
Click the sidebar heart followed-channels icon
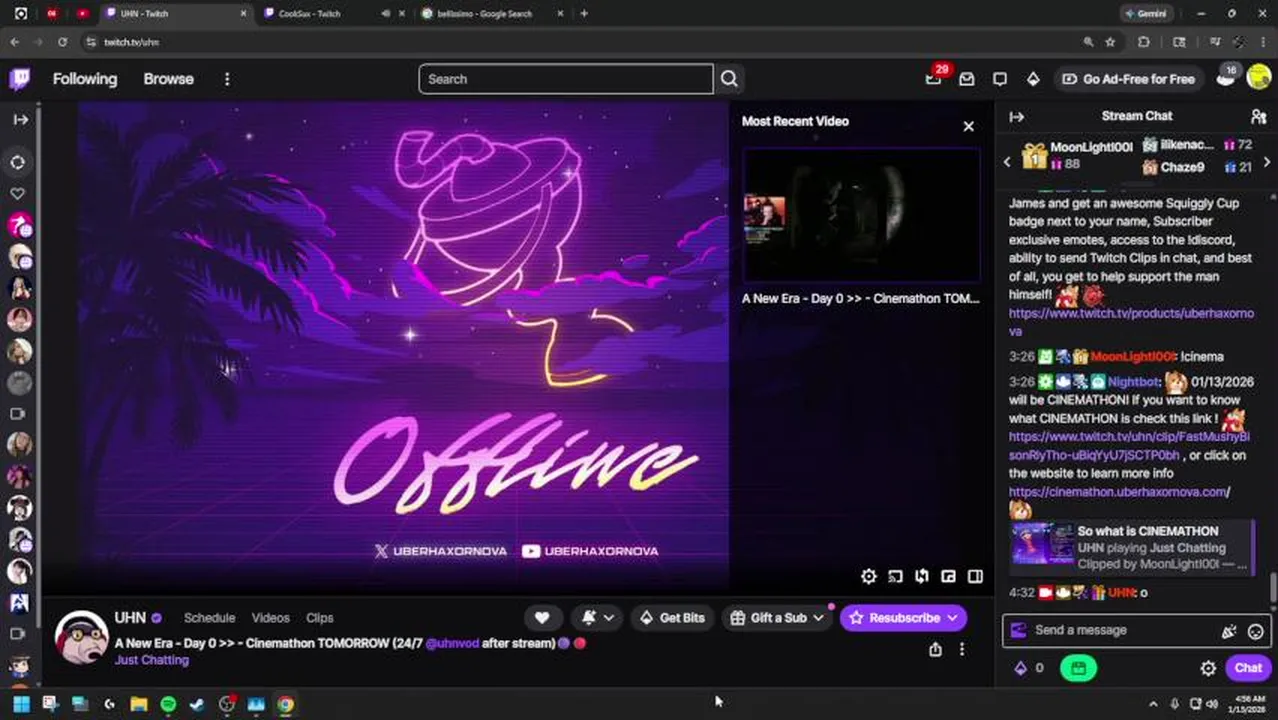(18, 194)
